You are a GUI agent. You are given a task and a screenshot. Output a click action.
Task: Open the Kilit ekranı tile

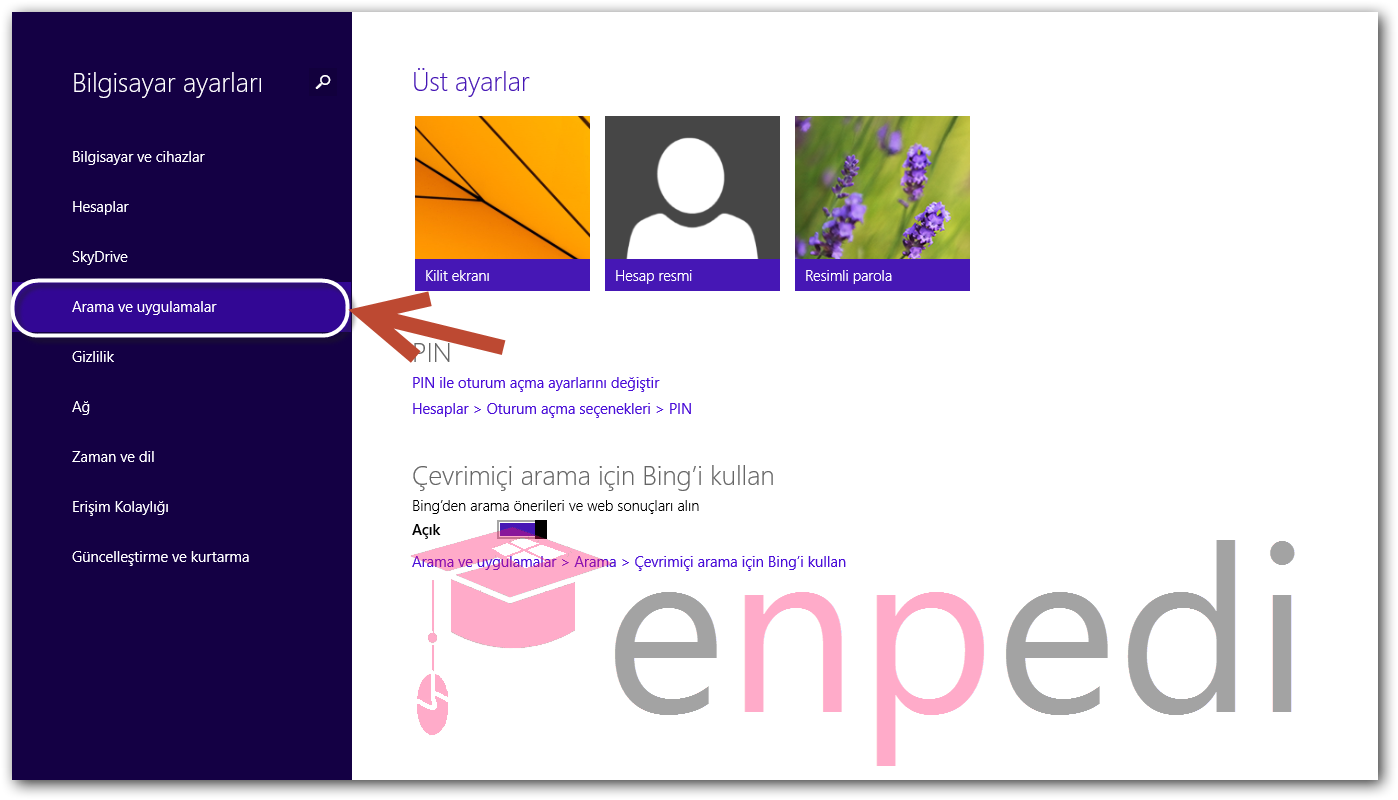502,203
